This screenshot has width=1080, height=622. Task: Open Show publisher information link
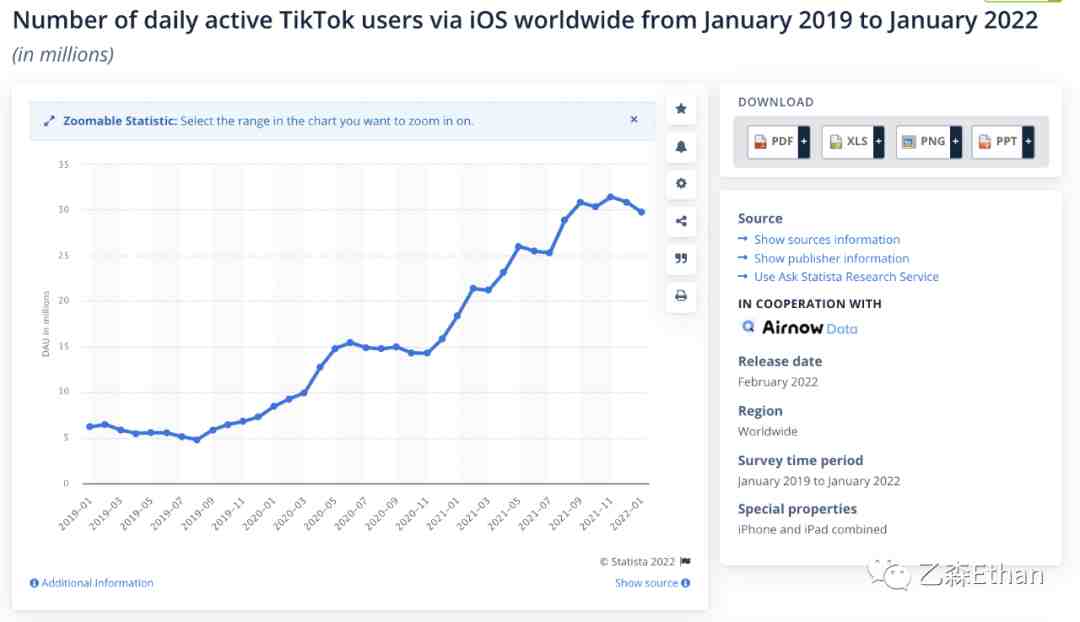point(831,258)
